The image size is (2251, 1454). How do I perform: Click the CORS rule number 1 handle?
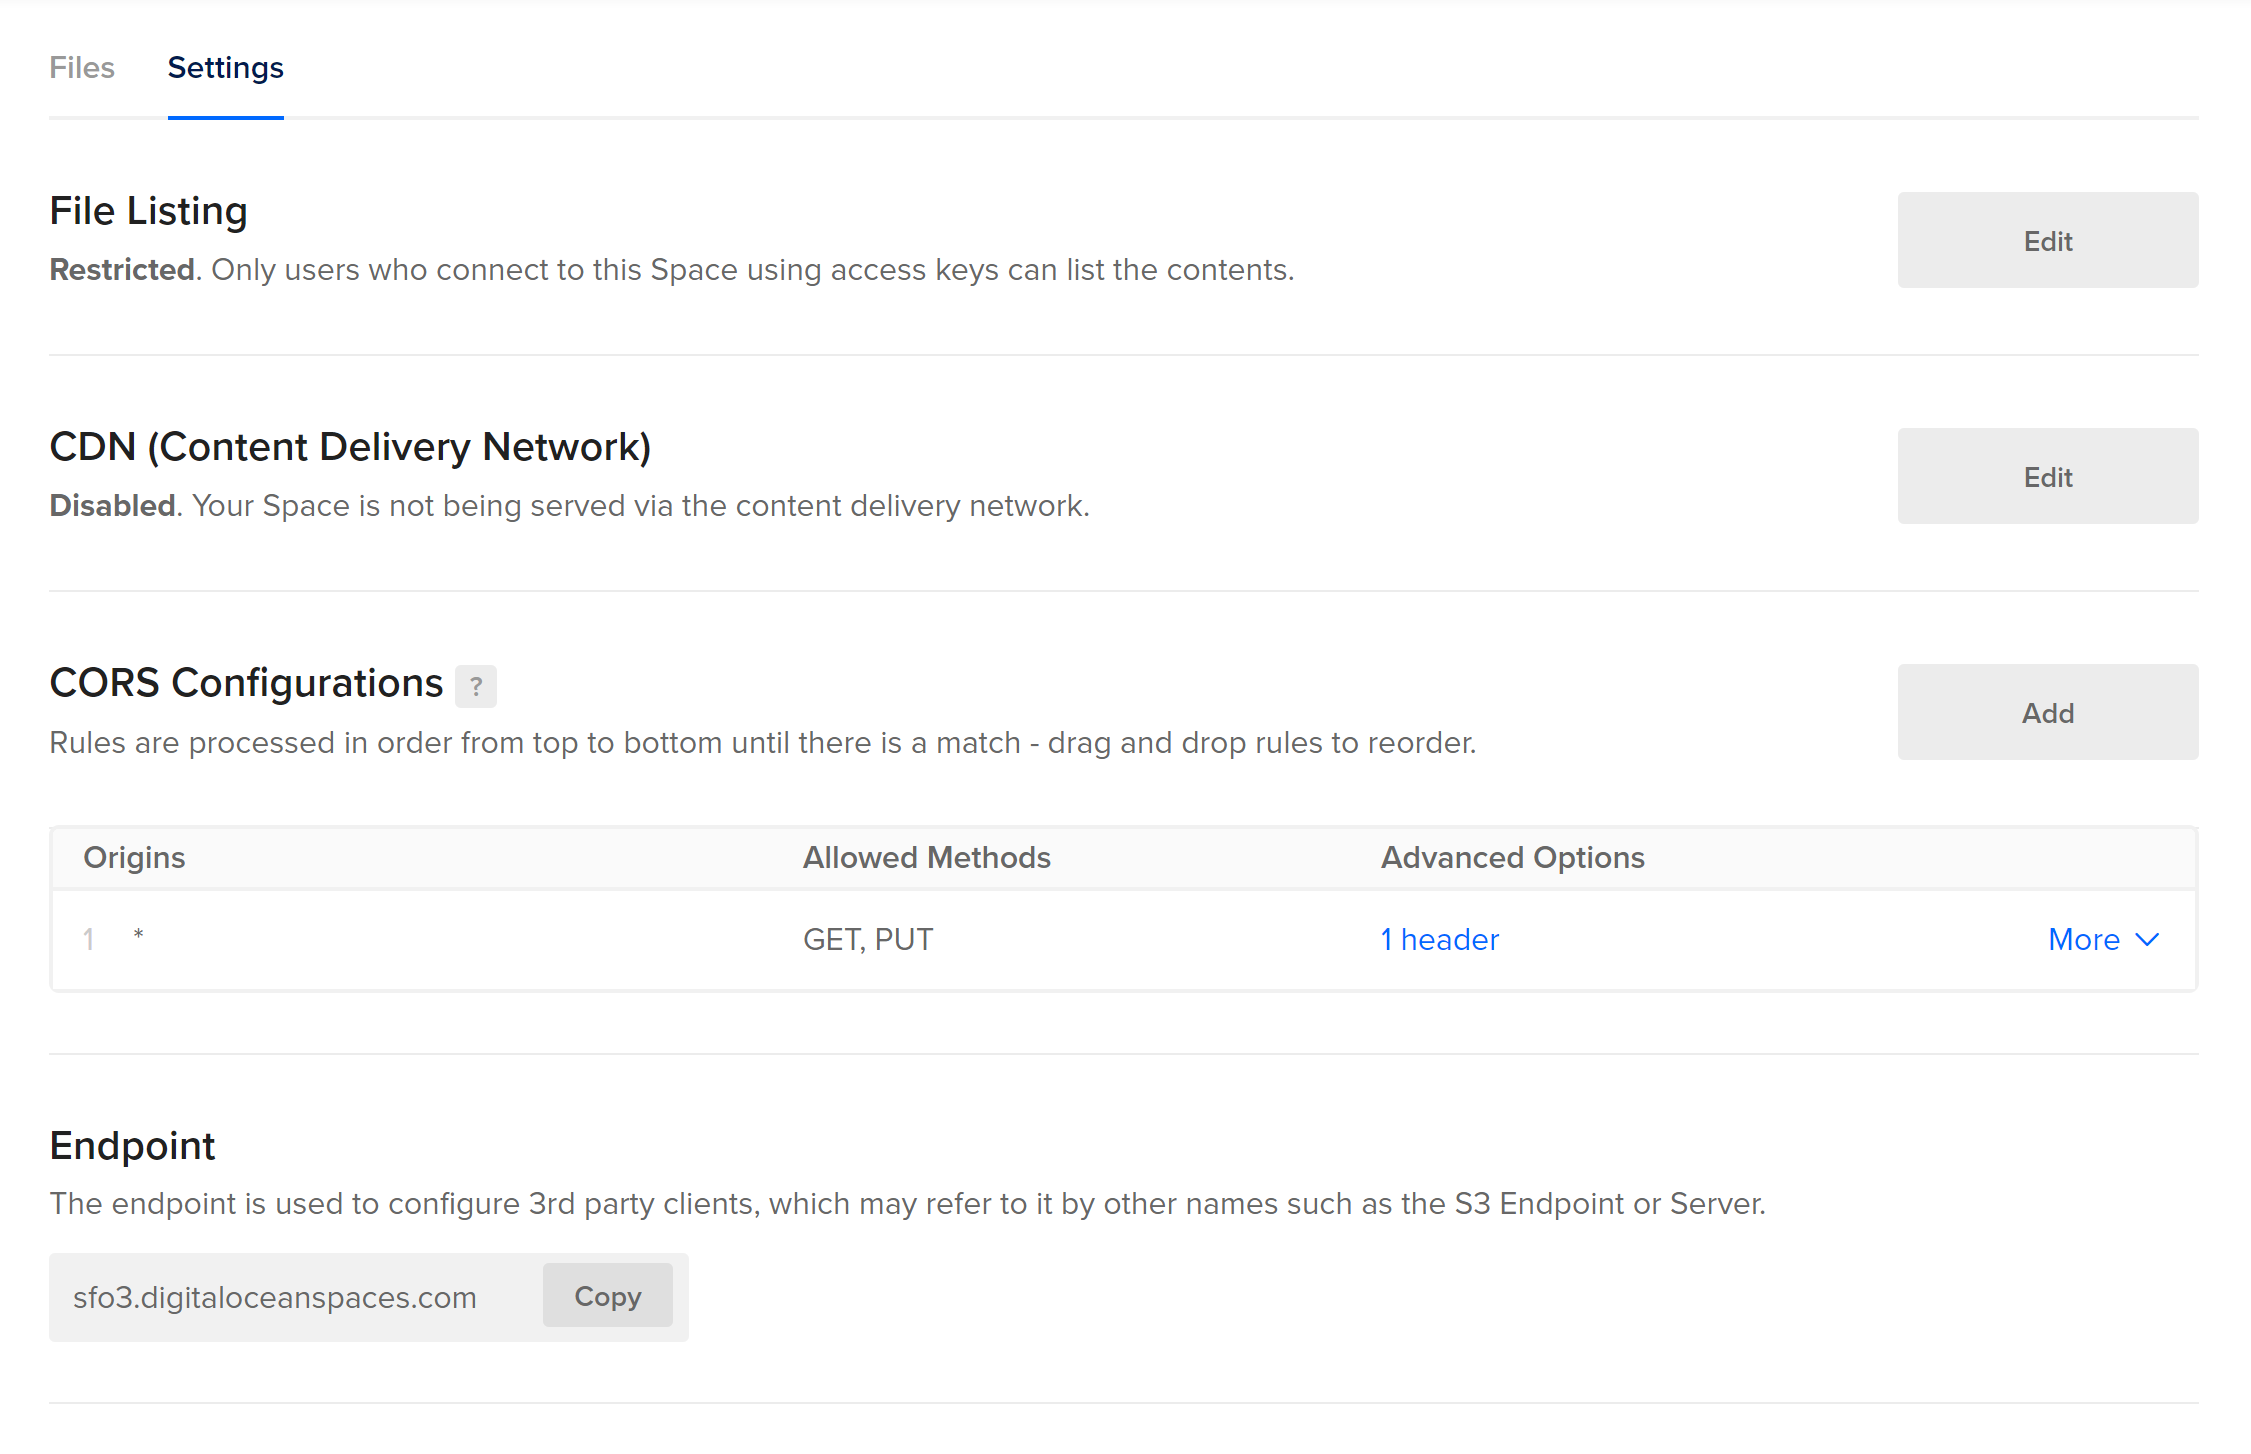(89, 939)
